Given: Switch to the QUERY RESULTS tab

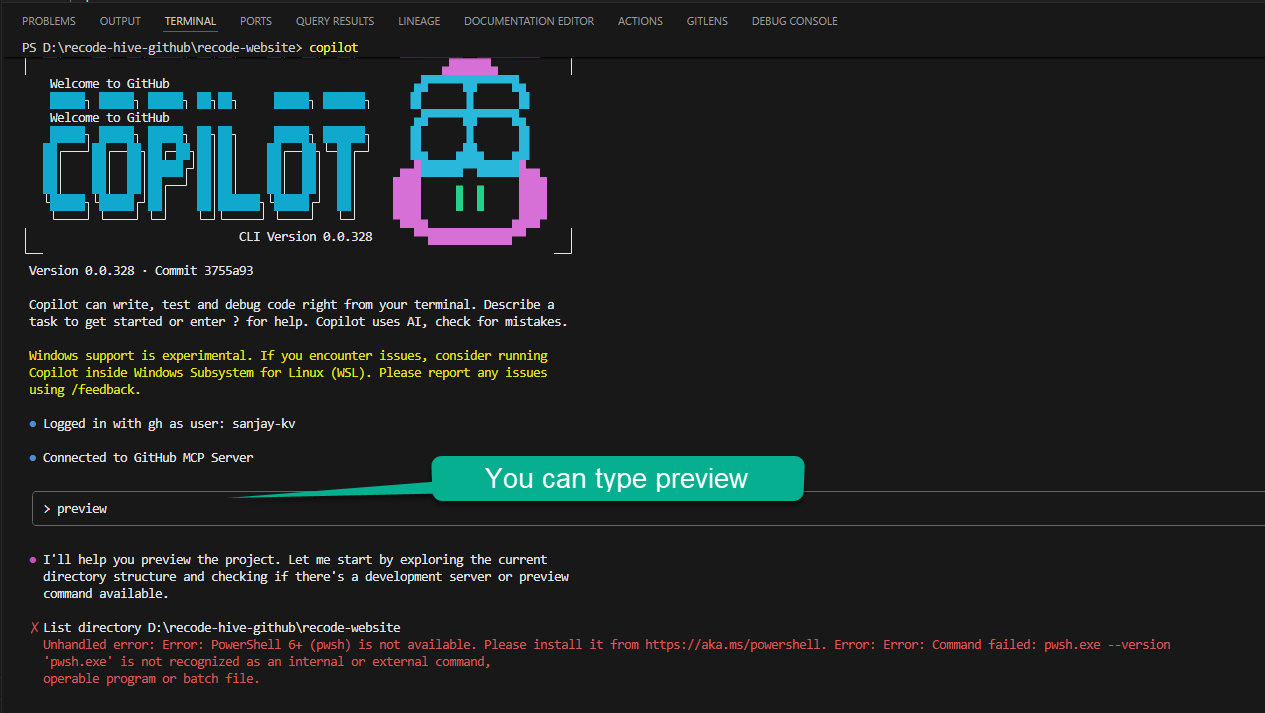Looking at the screenshot, I should (334, 20).
